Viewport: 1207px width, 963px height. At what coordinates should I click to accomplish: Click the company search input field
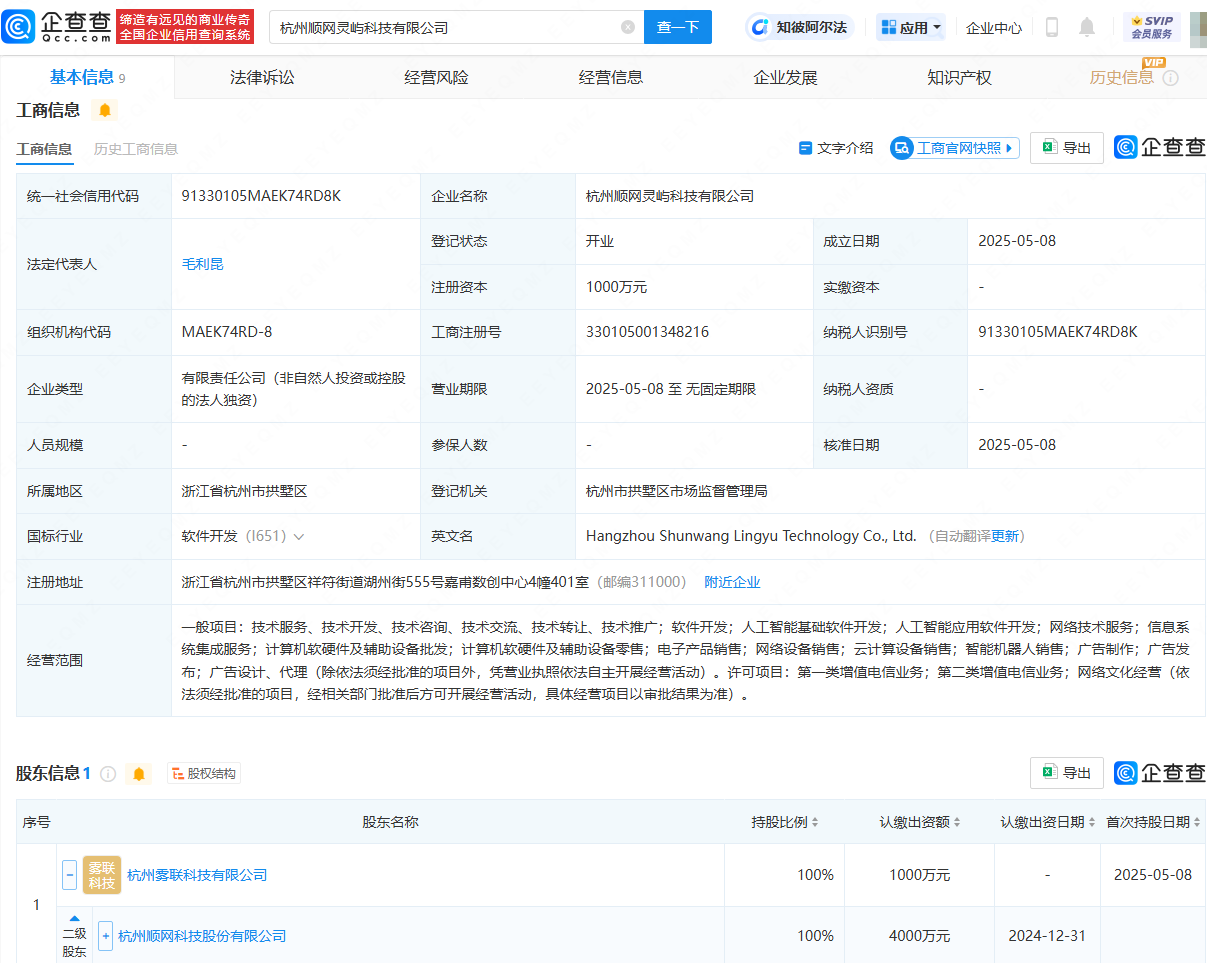click(x=447, y=27)
